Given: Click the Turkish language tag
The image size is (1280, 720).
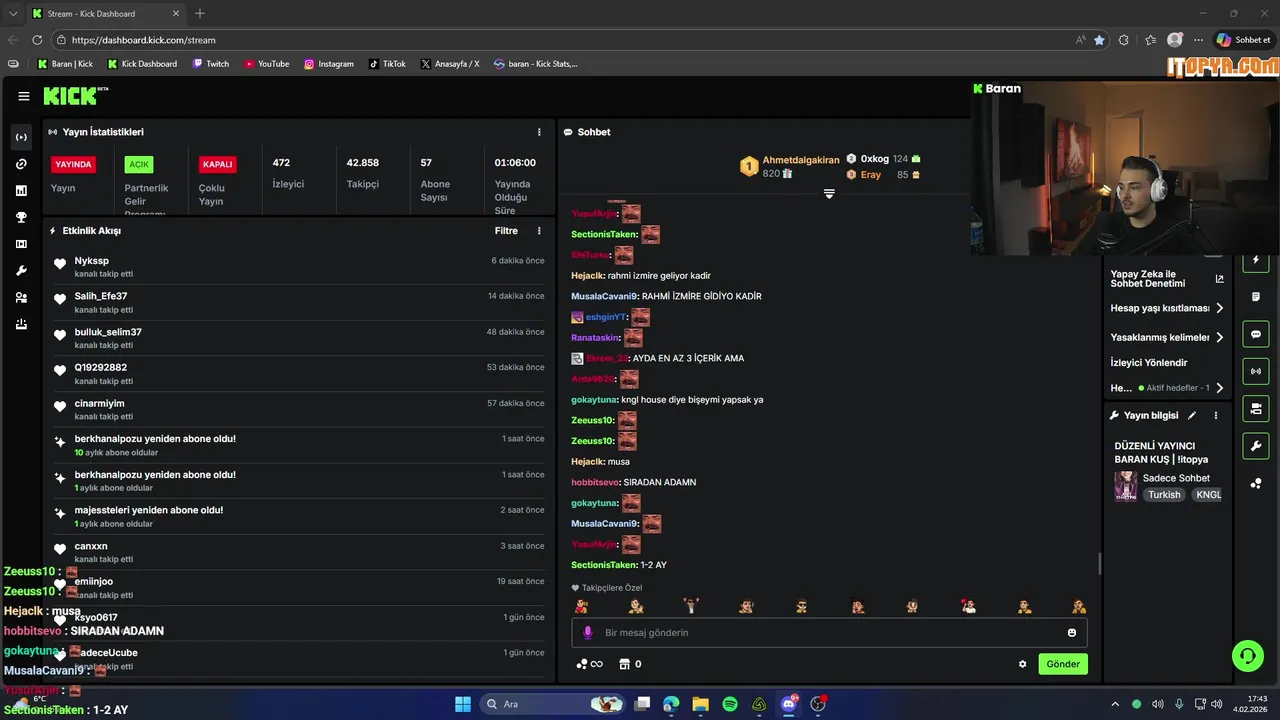Looking at the screenshot, I should click(x=1164, y=495).
